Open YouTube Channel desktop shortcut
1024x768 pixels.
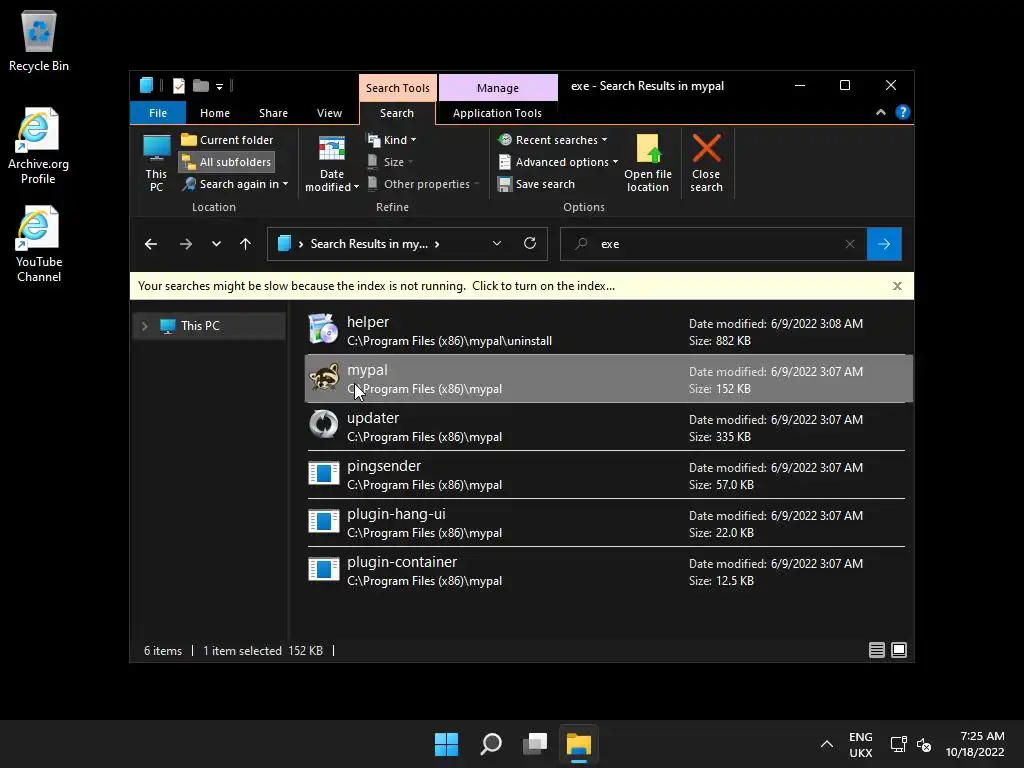[39, 244]
